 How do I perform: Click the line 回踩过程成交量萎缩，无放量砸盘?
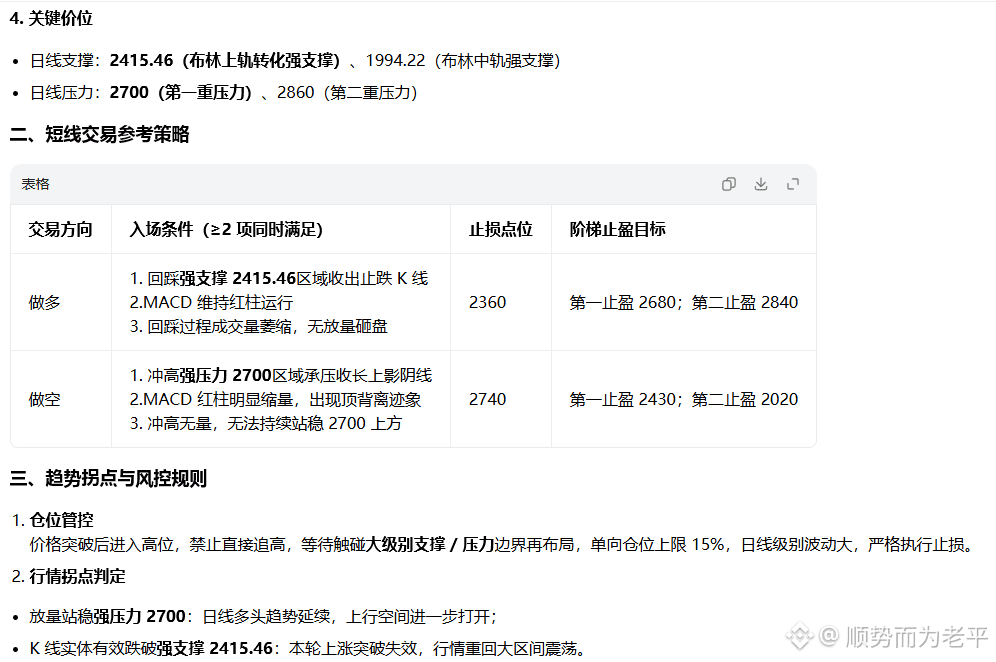point(259,327)
